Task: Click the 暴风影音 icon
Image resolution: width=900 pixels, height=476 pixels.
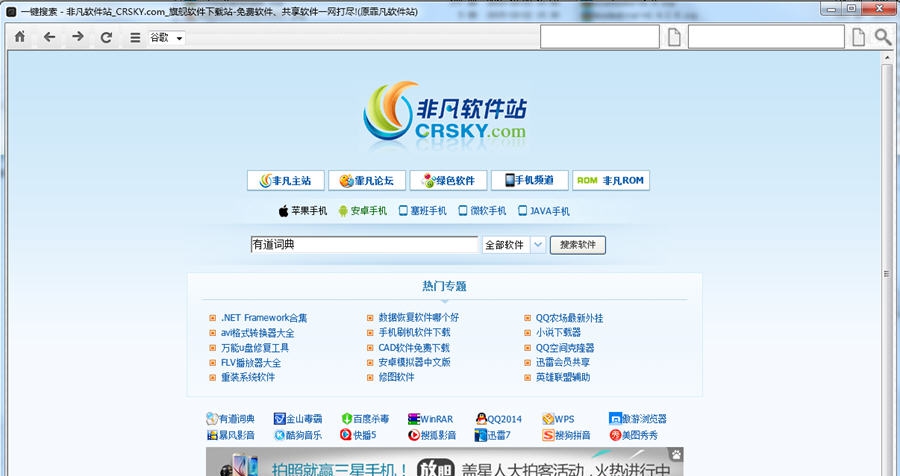Action: [x=212, y=435]
